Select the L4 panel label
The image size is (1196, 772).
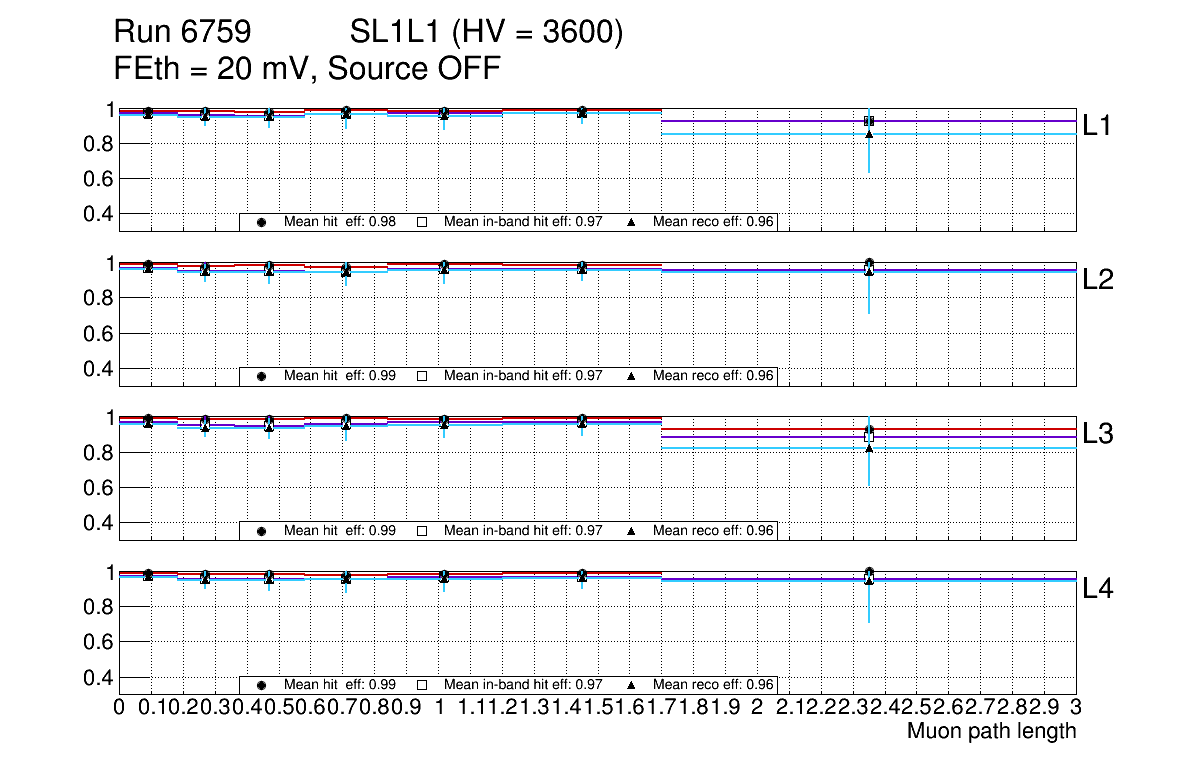pyautogui.click(x=1097, y=589)
